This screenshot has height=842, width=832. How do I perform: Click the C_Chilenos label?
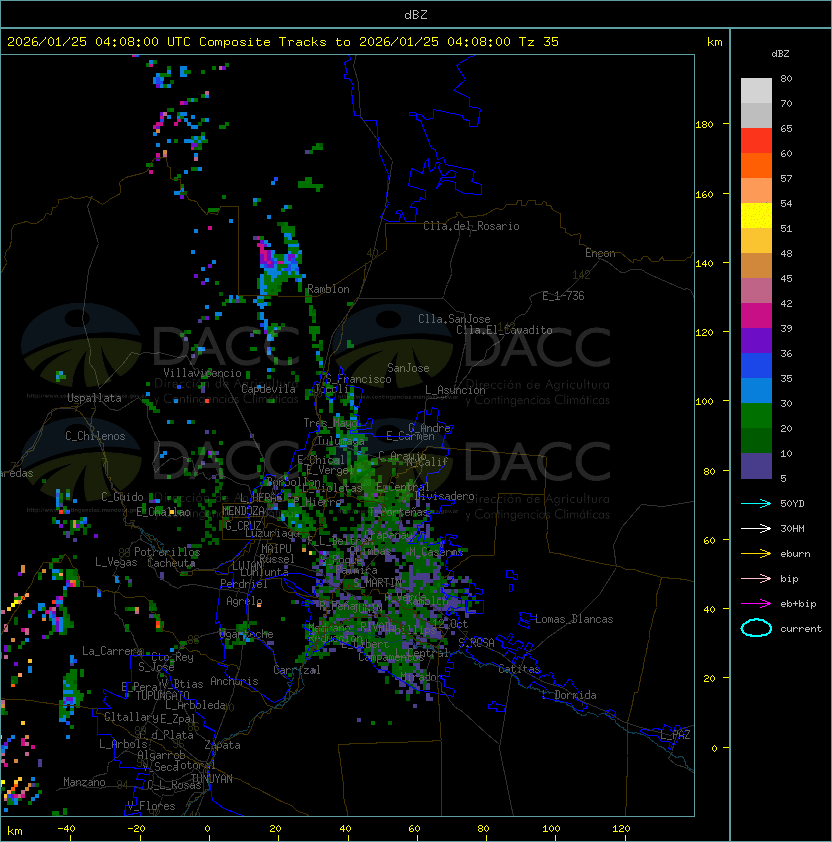point(95,436)
